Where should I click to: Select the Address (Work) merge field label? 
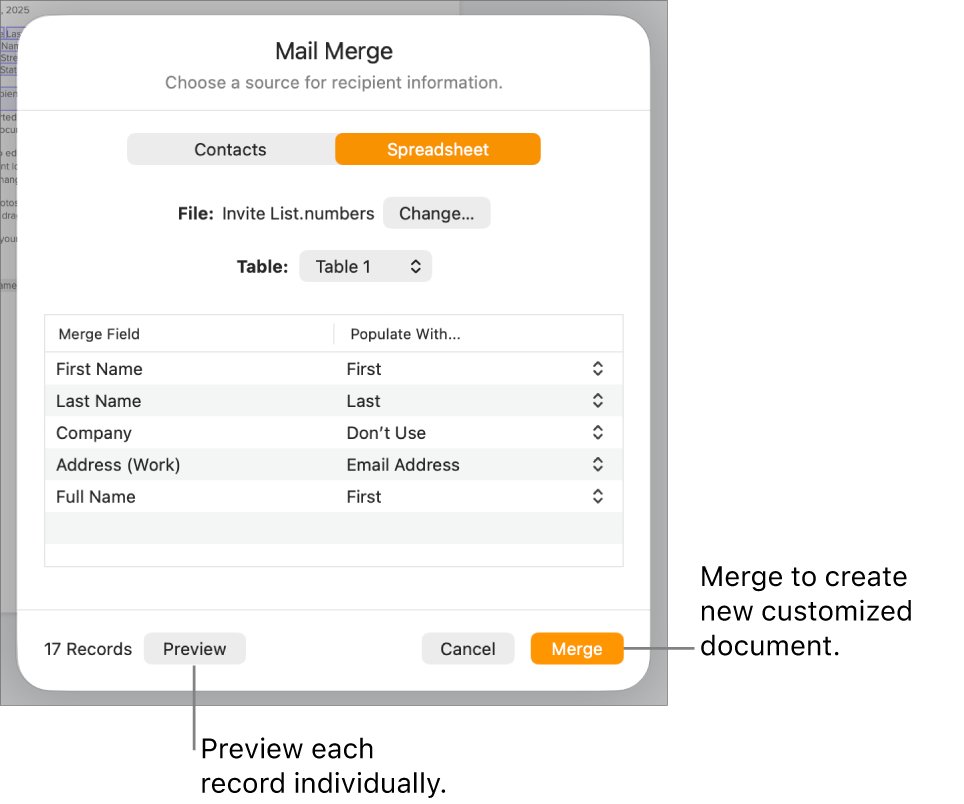[x=118, y=465]
